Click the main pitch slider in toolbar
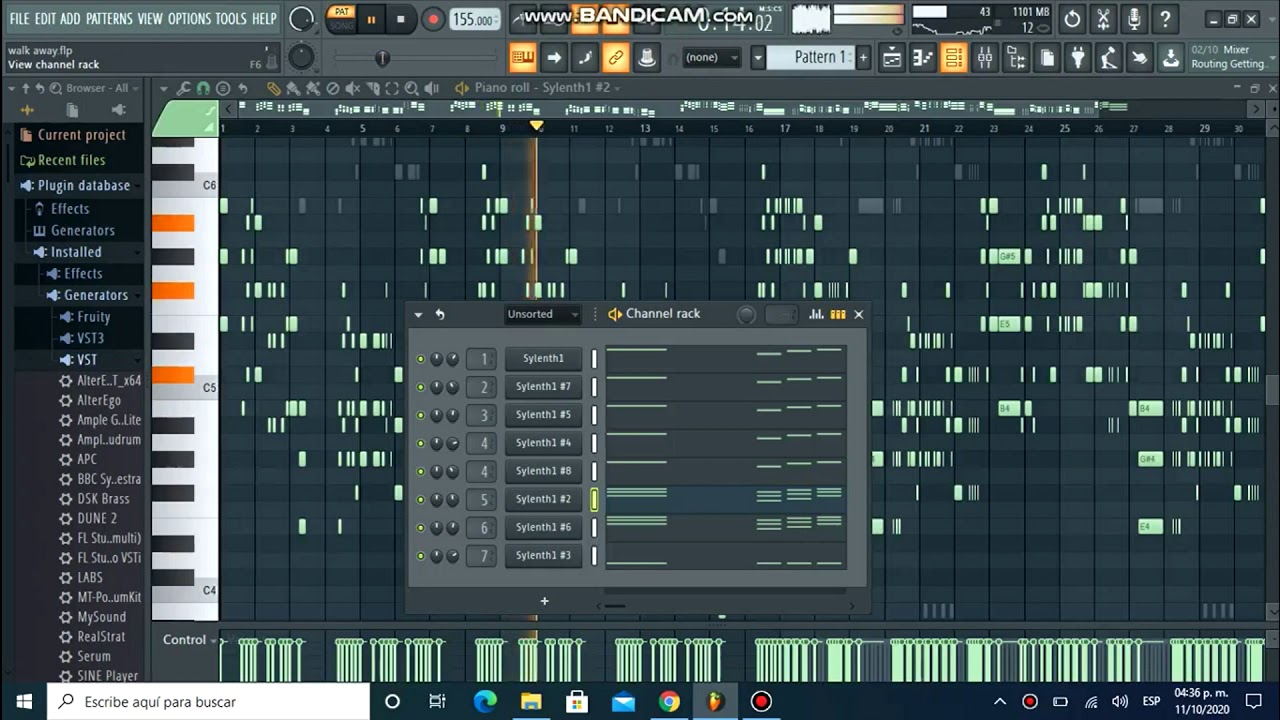Image resolution: width=1280 pixels, height=720 pixels. coord(381,58)
